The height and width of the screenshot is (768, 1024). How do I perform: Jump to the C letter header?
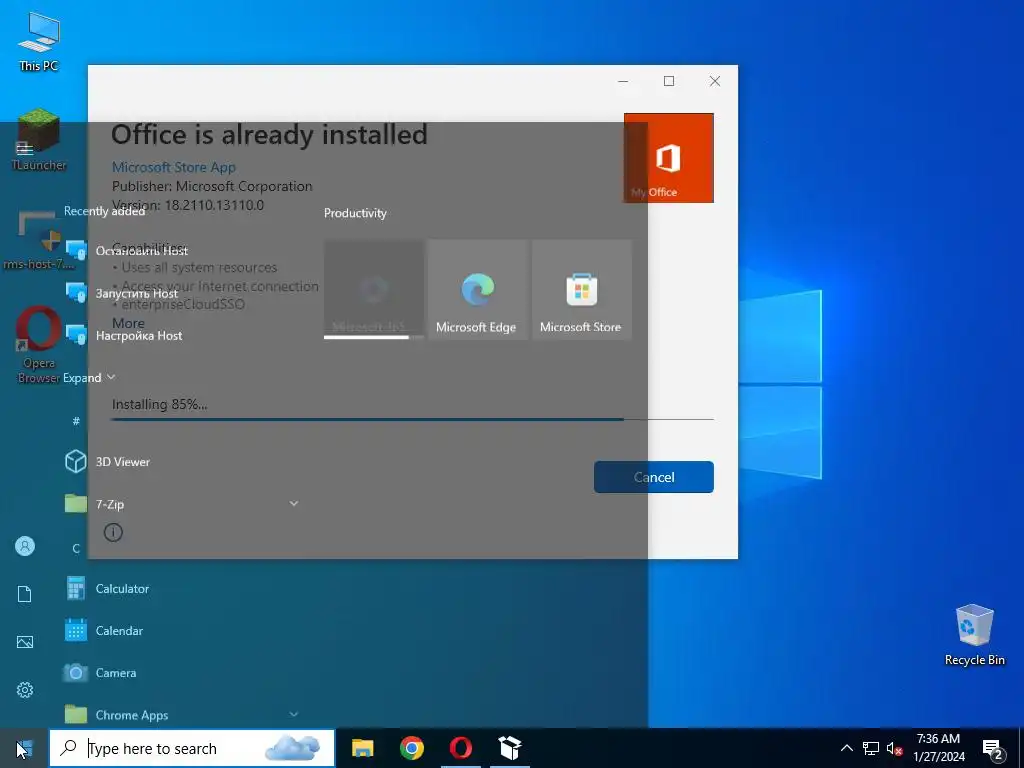[76, 549]
